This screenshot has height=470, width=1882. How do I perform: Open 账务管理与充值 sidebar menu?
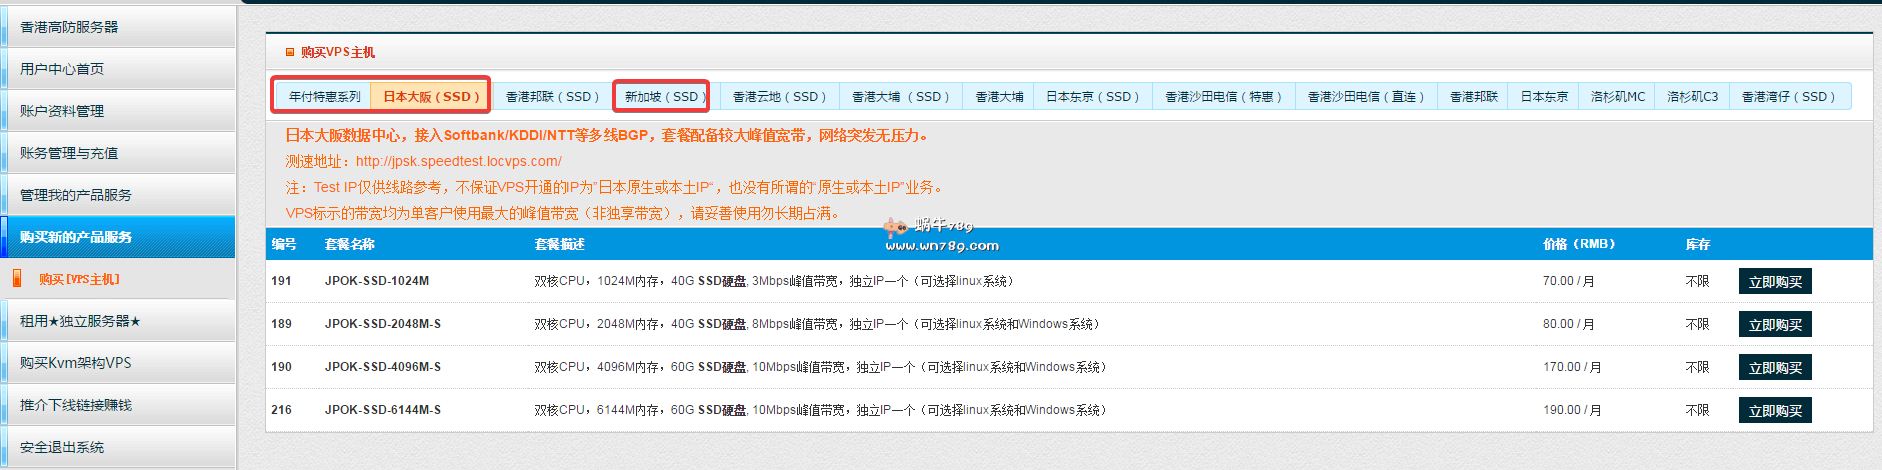[x=69, y=153]
